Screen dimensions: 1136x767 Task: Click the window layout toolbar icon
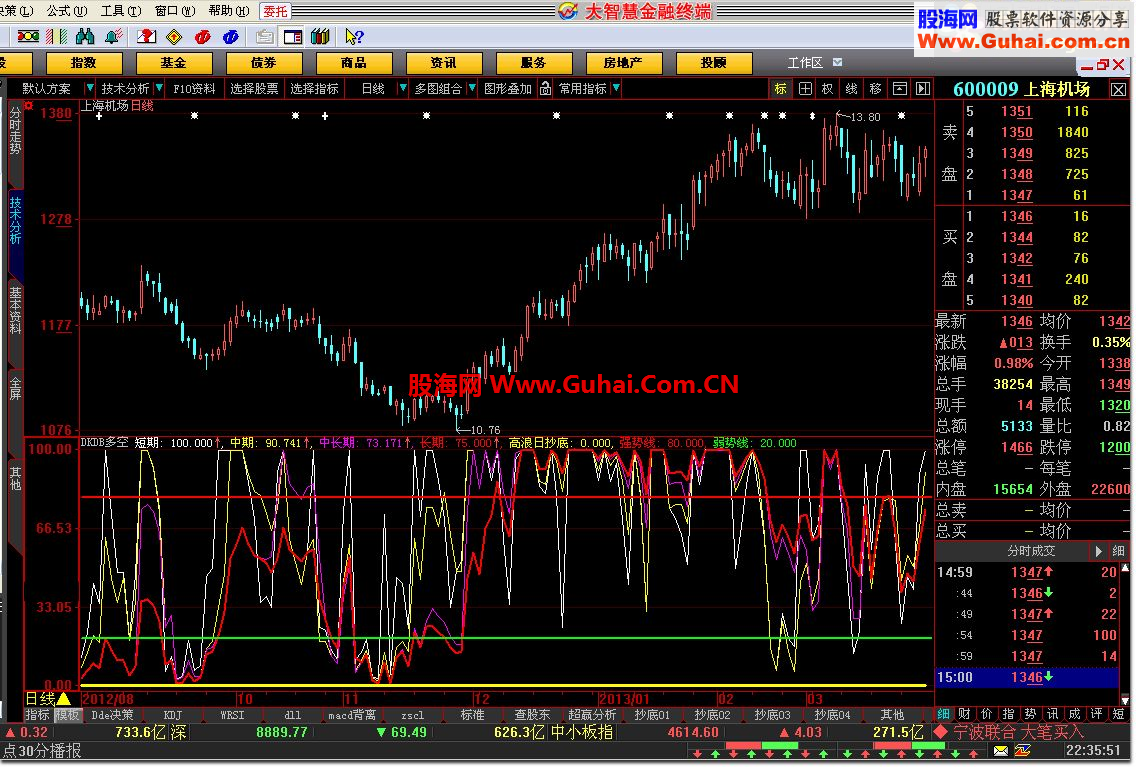[293, 36]
